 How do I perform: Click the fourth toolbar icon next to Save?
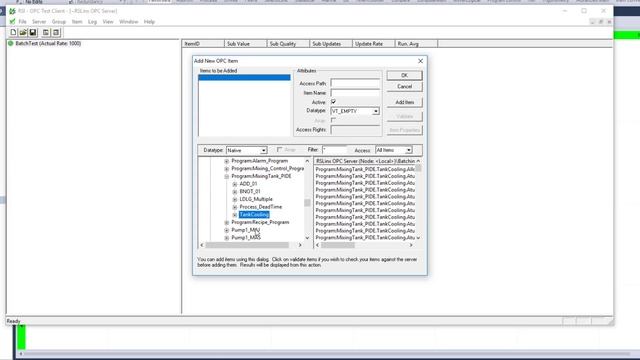tap(46, 32)
